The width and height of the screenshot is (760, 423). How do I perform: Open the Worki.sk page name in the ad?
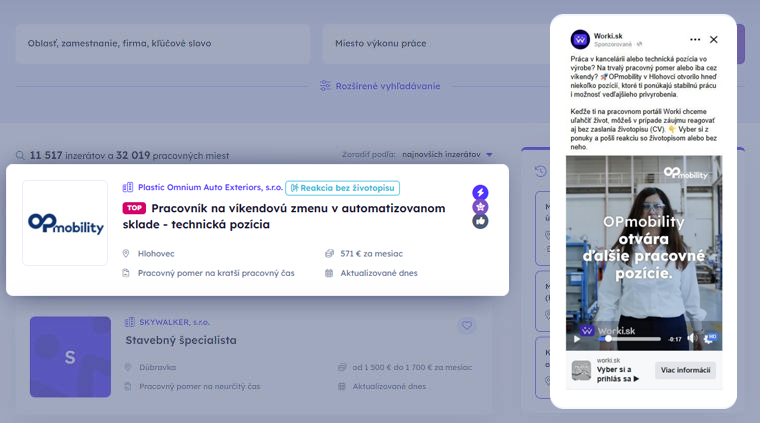click(608, 36)
